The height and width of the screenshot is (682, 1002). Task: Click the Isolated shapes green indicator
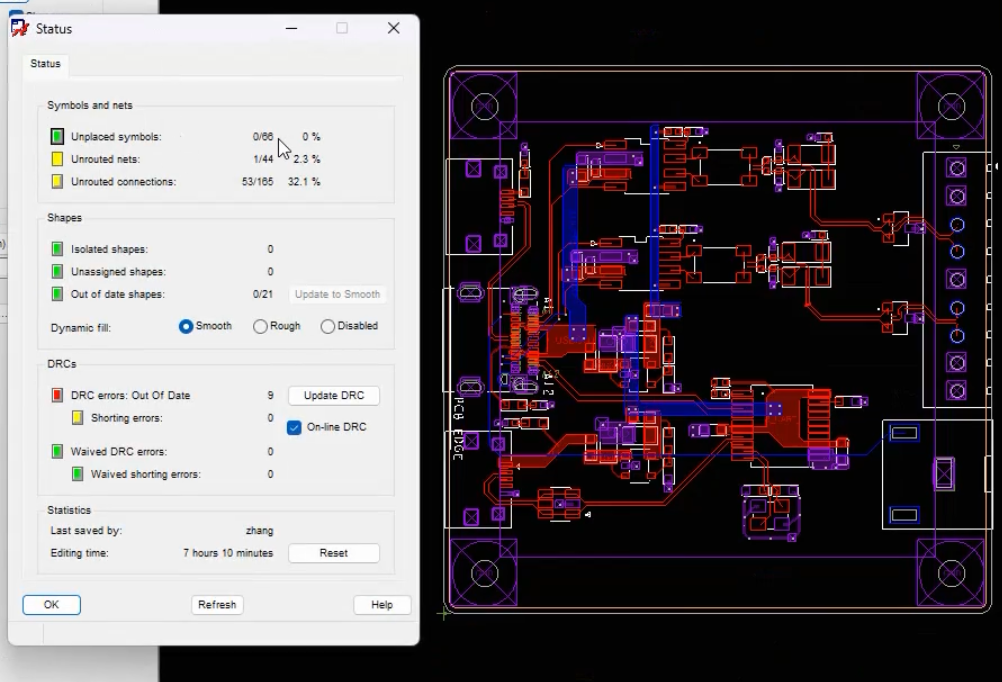(x=58, y=249)
